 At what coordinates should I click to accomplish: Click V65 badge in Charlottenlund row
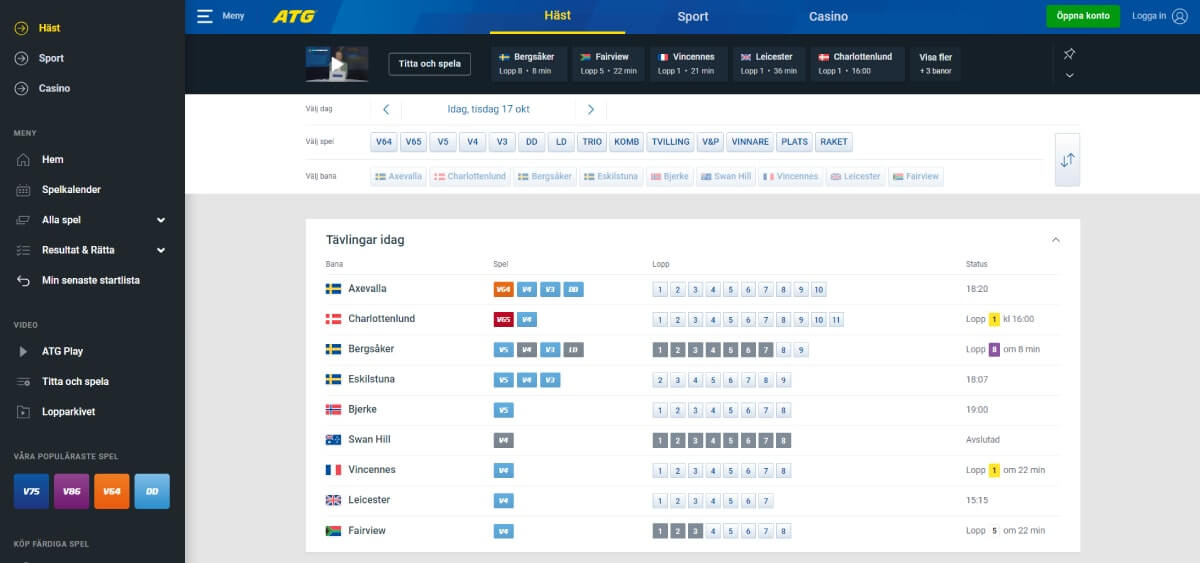pyautogui.click(x=504, y=320)
